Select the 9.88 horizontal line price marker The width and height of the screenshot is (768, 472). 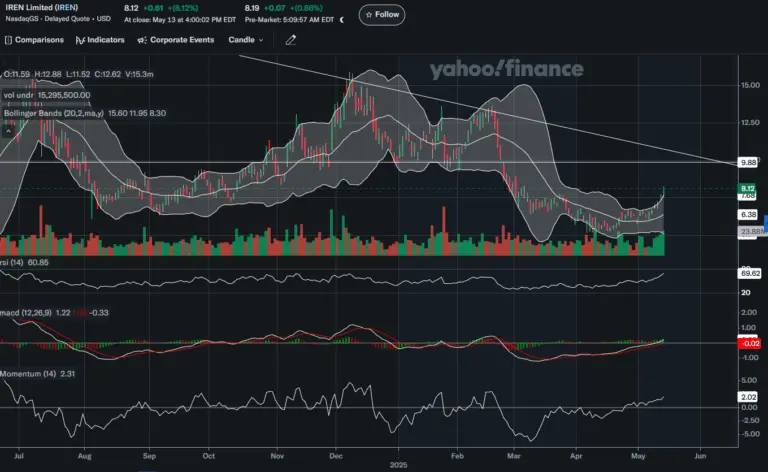(x=747, y=162)
